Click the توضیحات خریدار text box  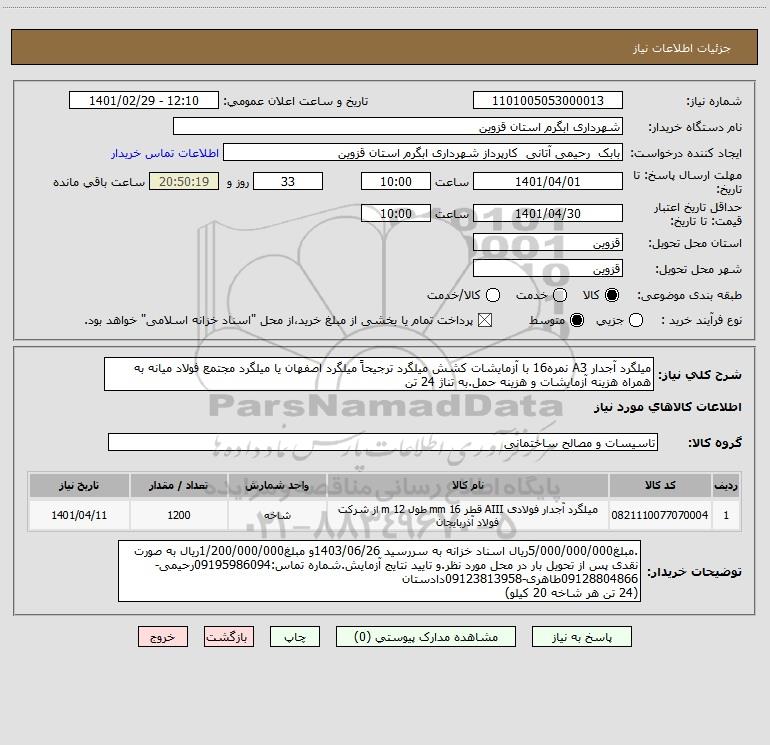tap(380, 571)
